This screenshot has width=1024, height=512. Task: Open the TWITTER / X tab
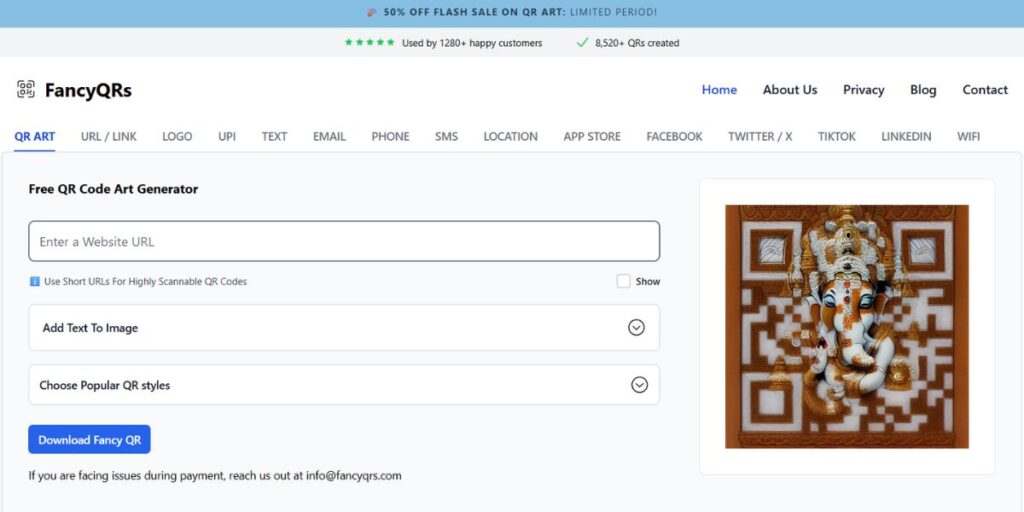pos(760,136)
